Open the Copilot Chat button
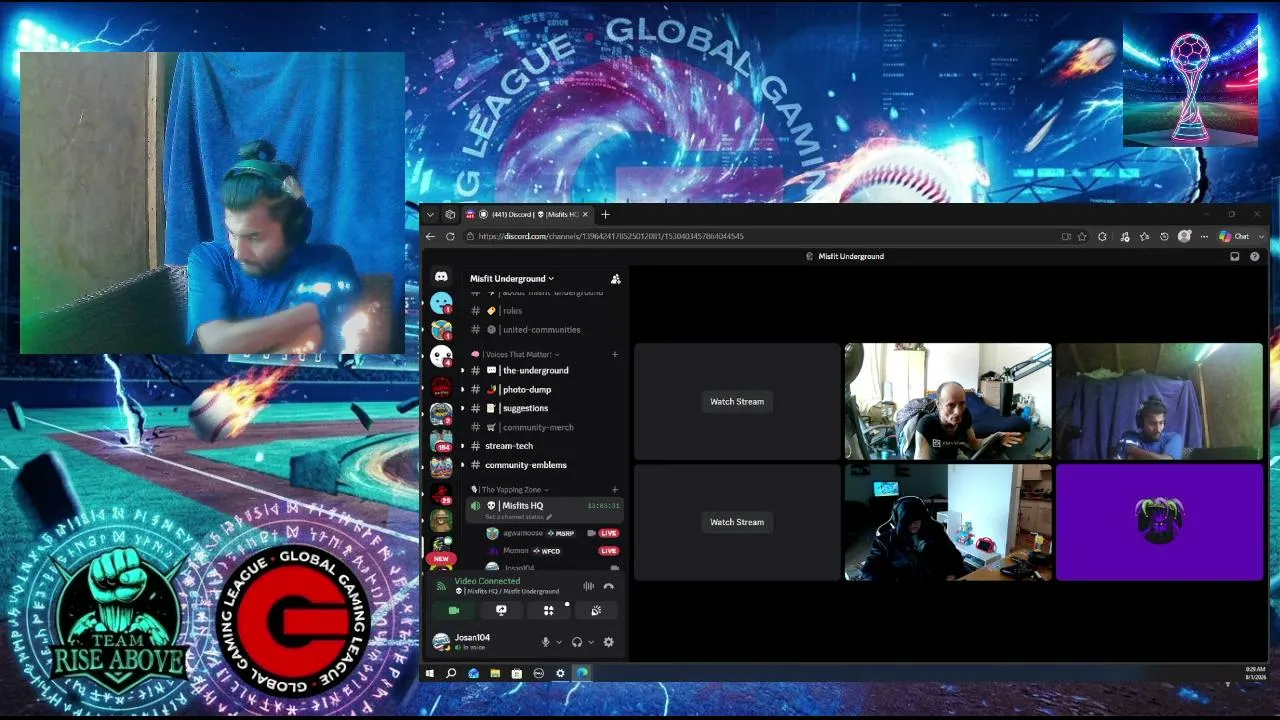 click(x=1234, y=237)
